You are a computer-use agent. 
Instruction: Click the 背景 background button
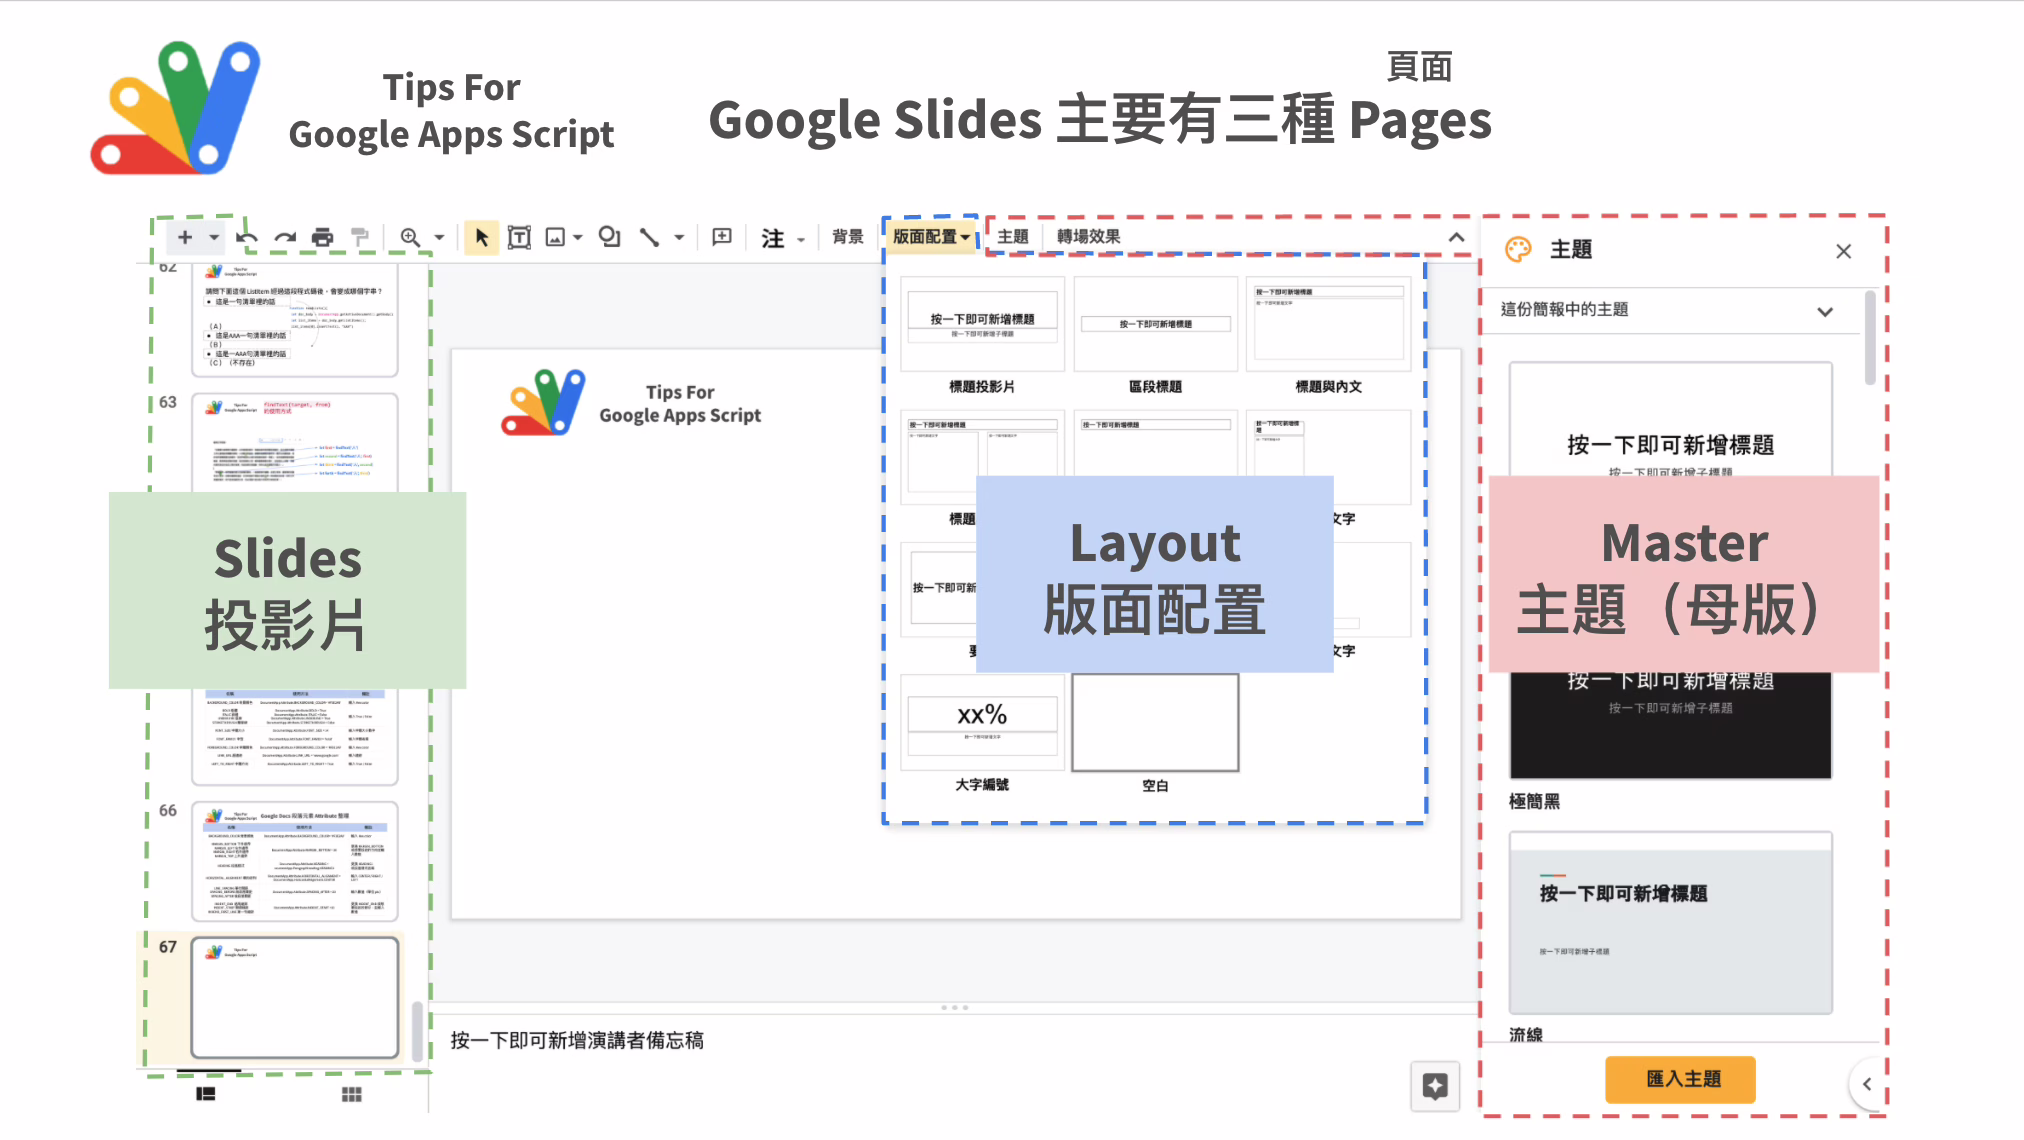pos(848,237)
